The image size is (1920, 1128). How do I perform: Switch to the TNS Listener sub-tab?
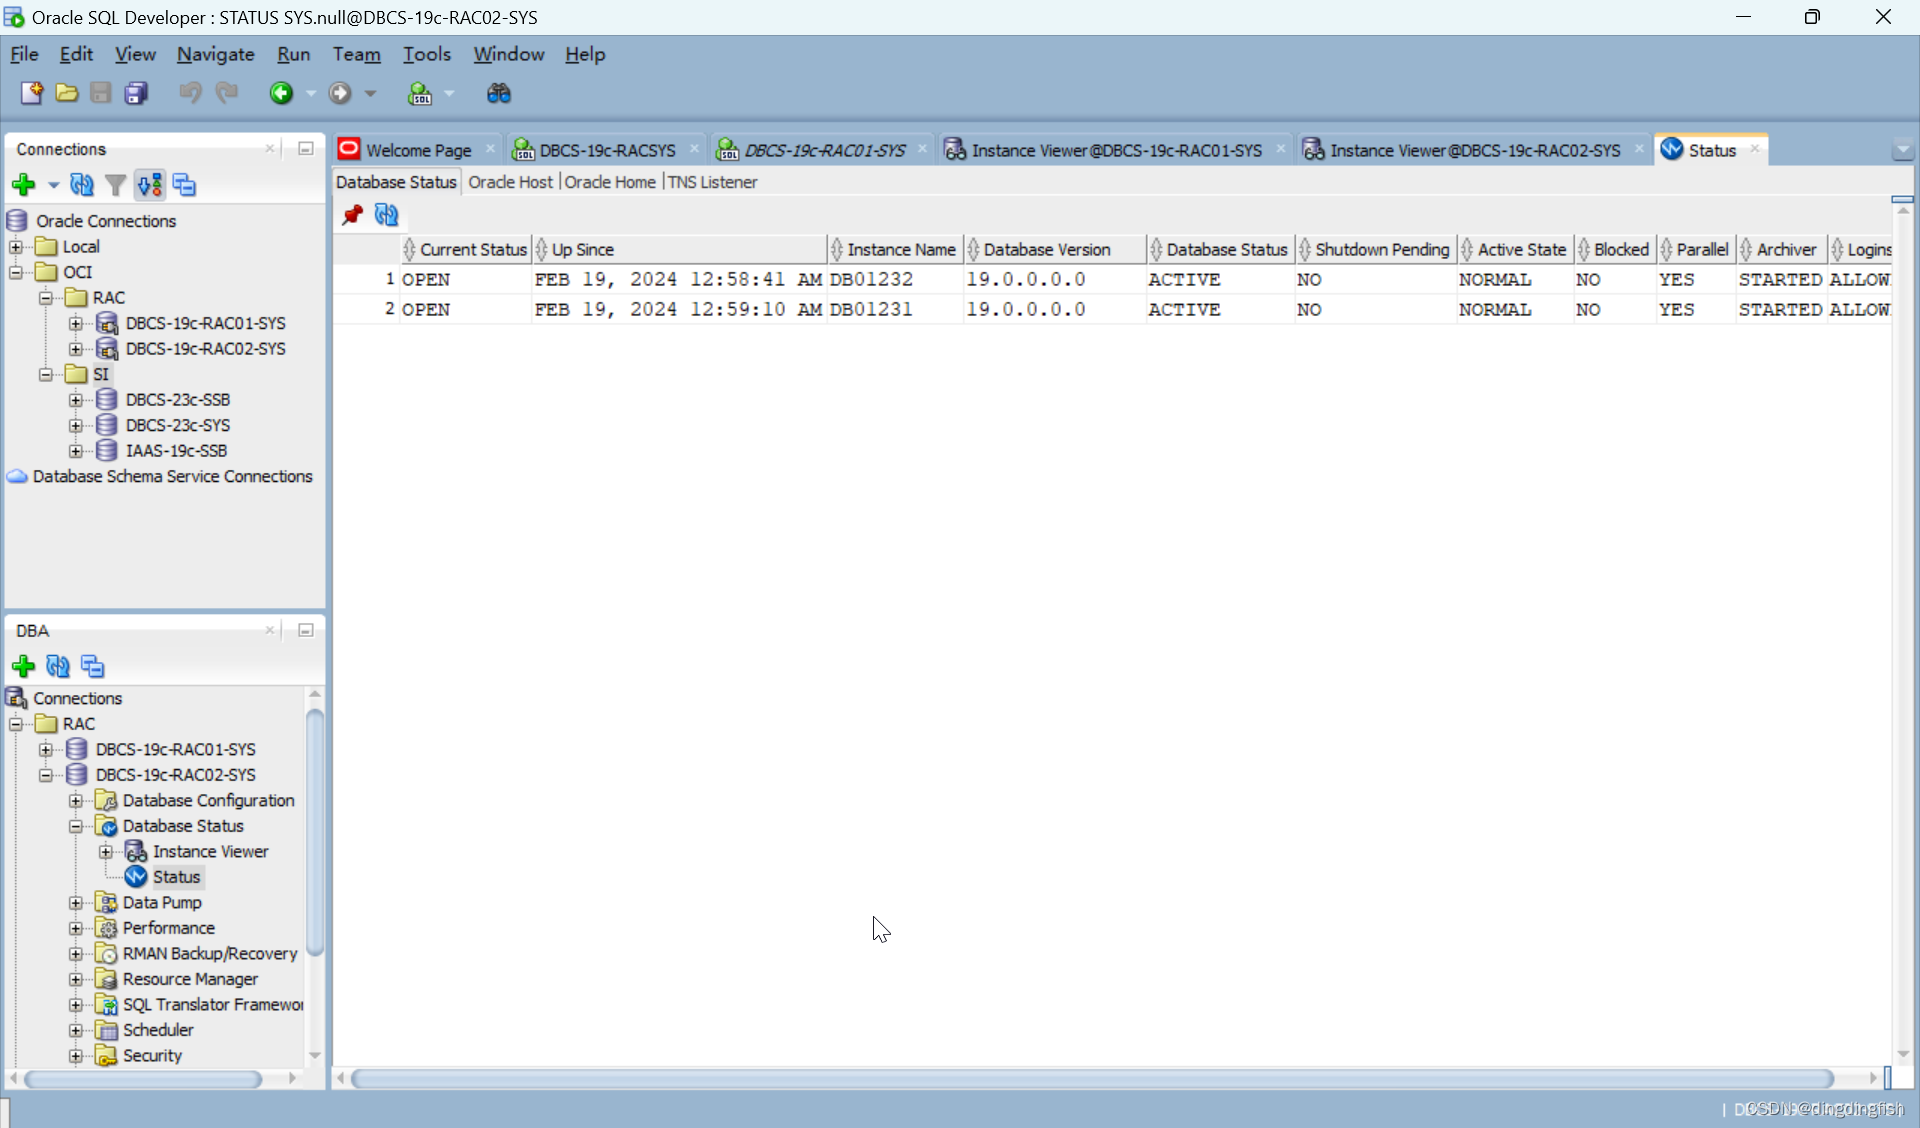pos(712,182)
